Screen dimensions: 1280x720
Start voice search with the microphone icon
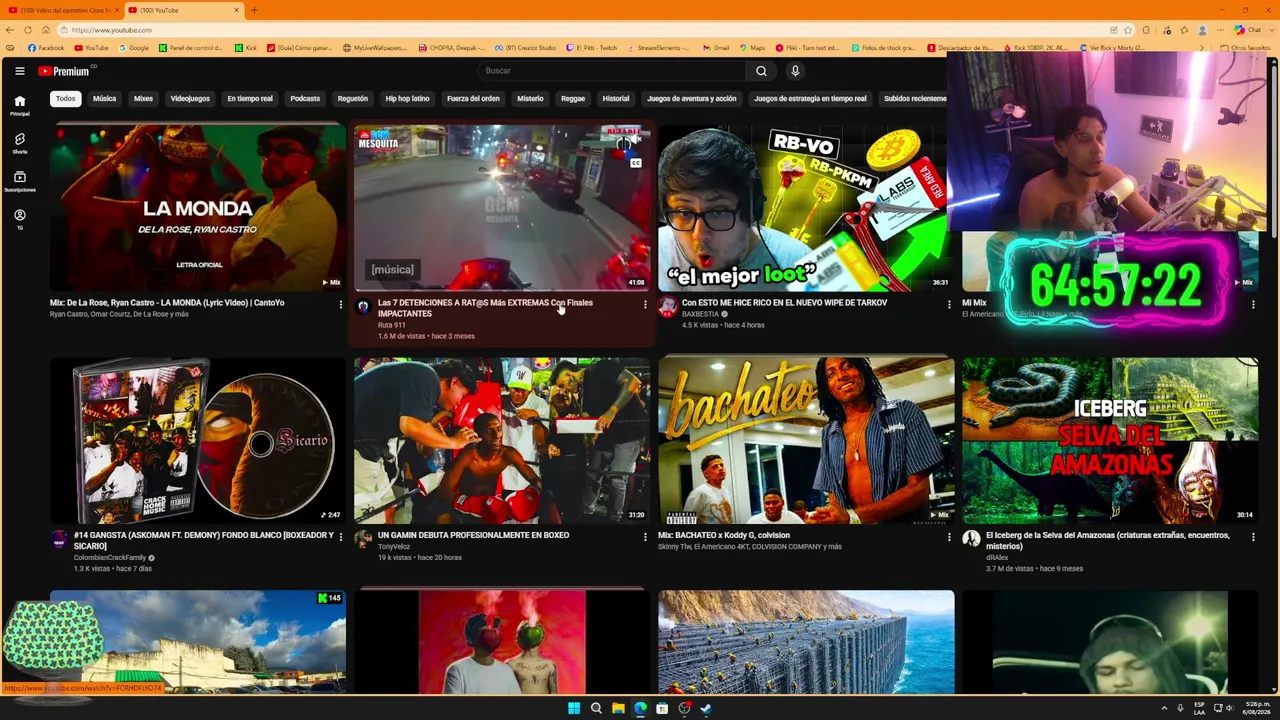[x=795, y=71]
